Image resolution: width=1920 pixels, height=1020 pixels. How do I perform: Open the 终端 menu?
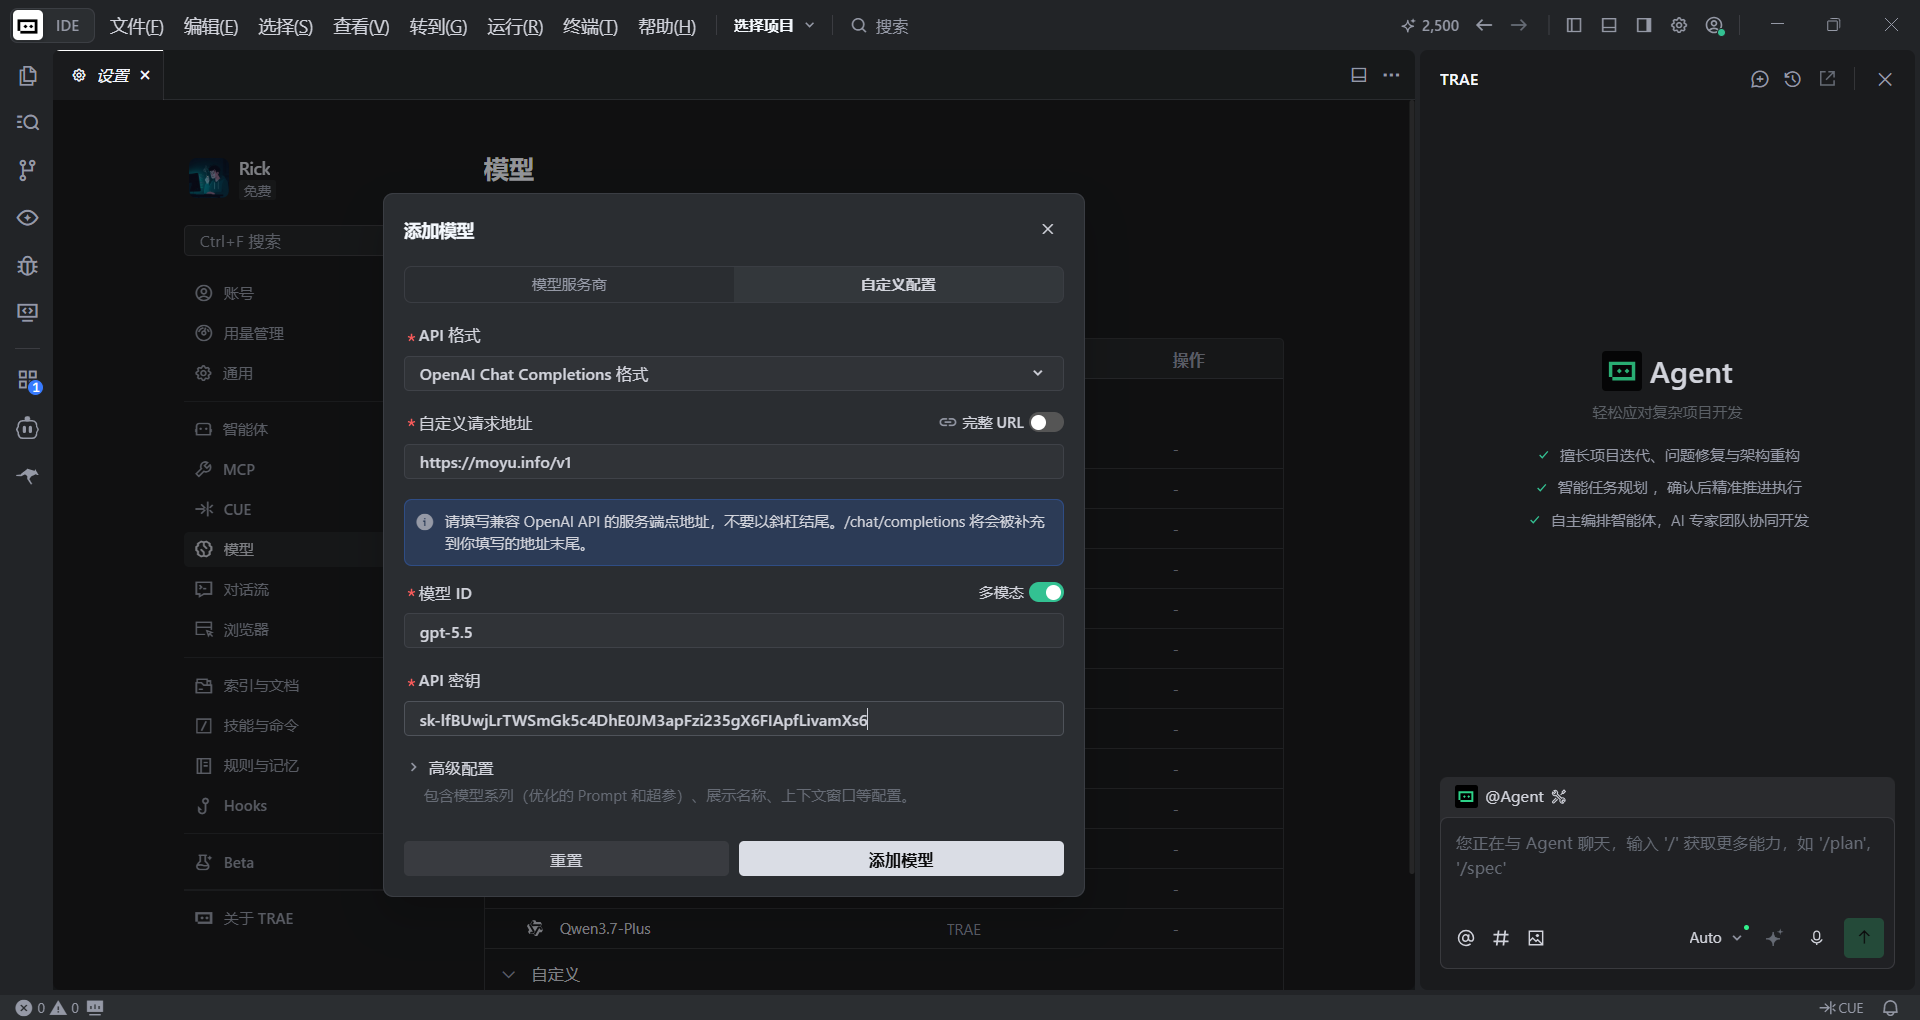590,26
